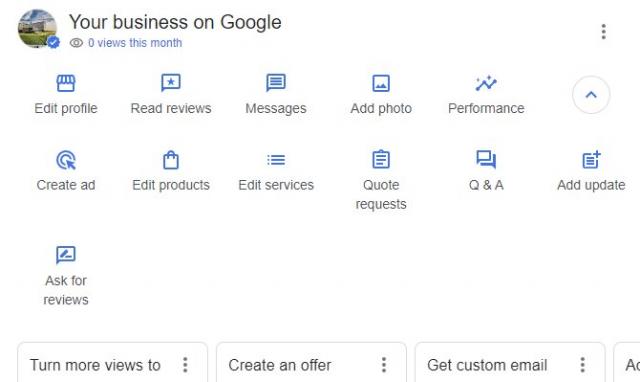640x382 pixels.
Task: Open Edit products bag icon
Action: pyautogui.click(x=171, y=160)
